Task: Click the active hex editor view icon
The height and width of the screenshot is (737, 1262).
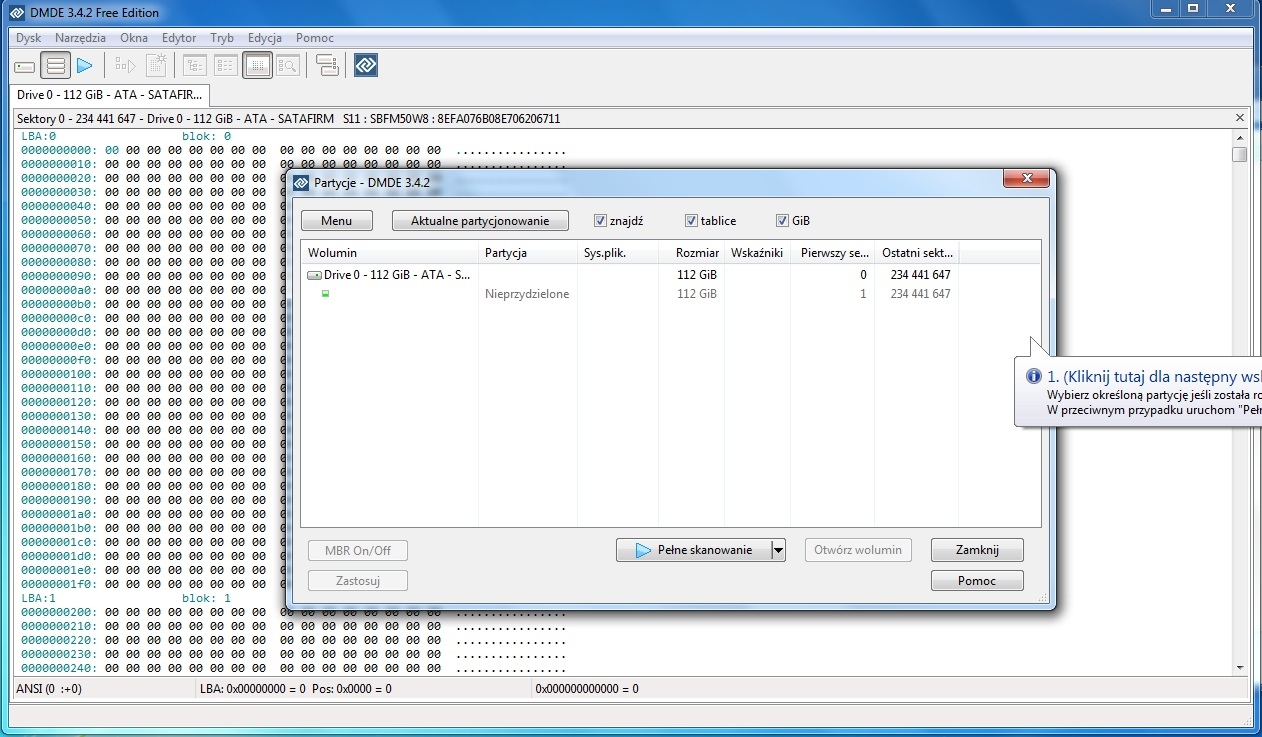Action: 257,66
